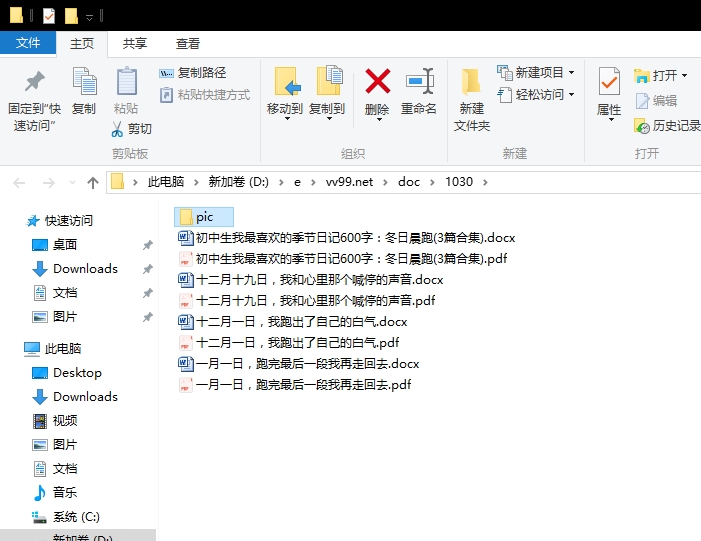Click doc breadcrumb in path
The image size is (701, 541).
(409, 182)
